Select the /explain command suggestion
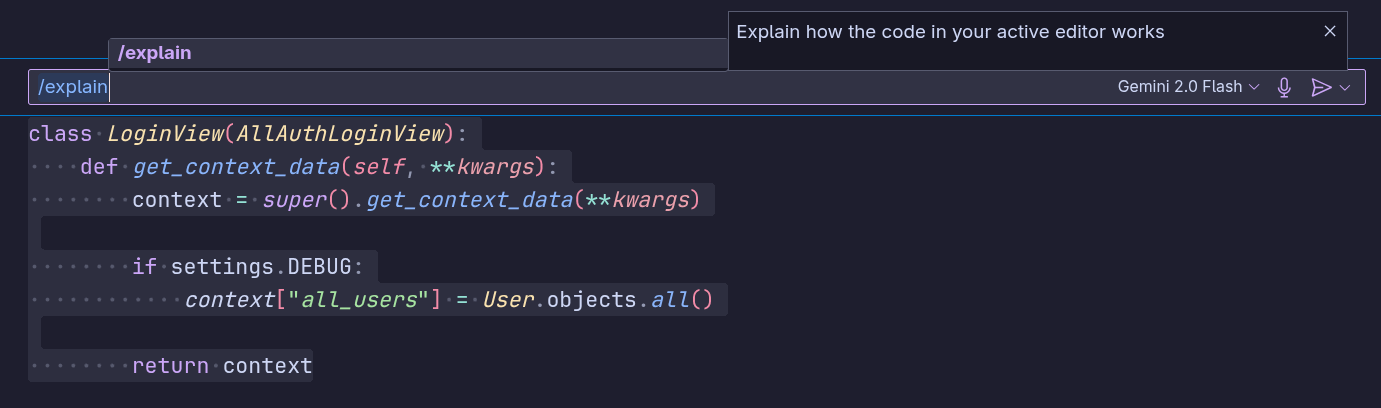1381x408 pixels. point(418,53)
